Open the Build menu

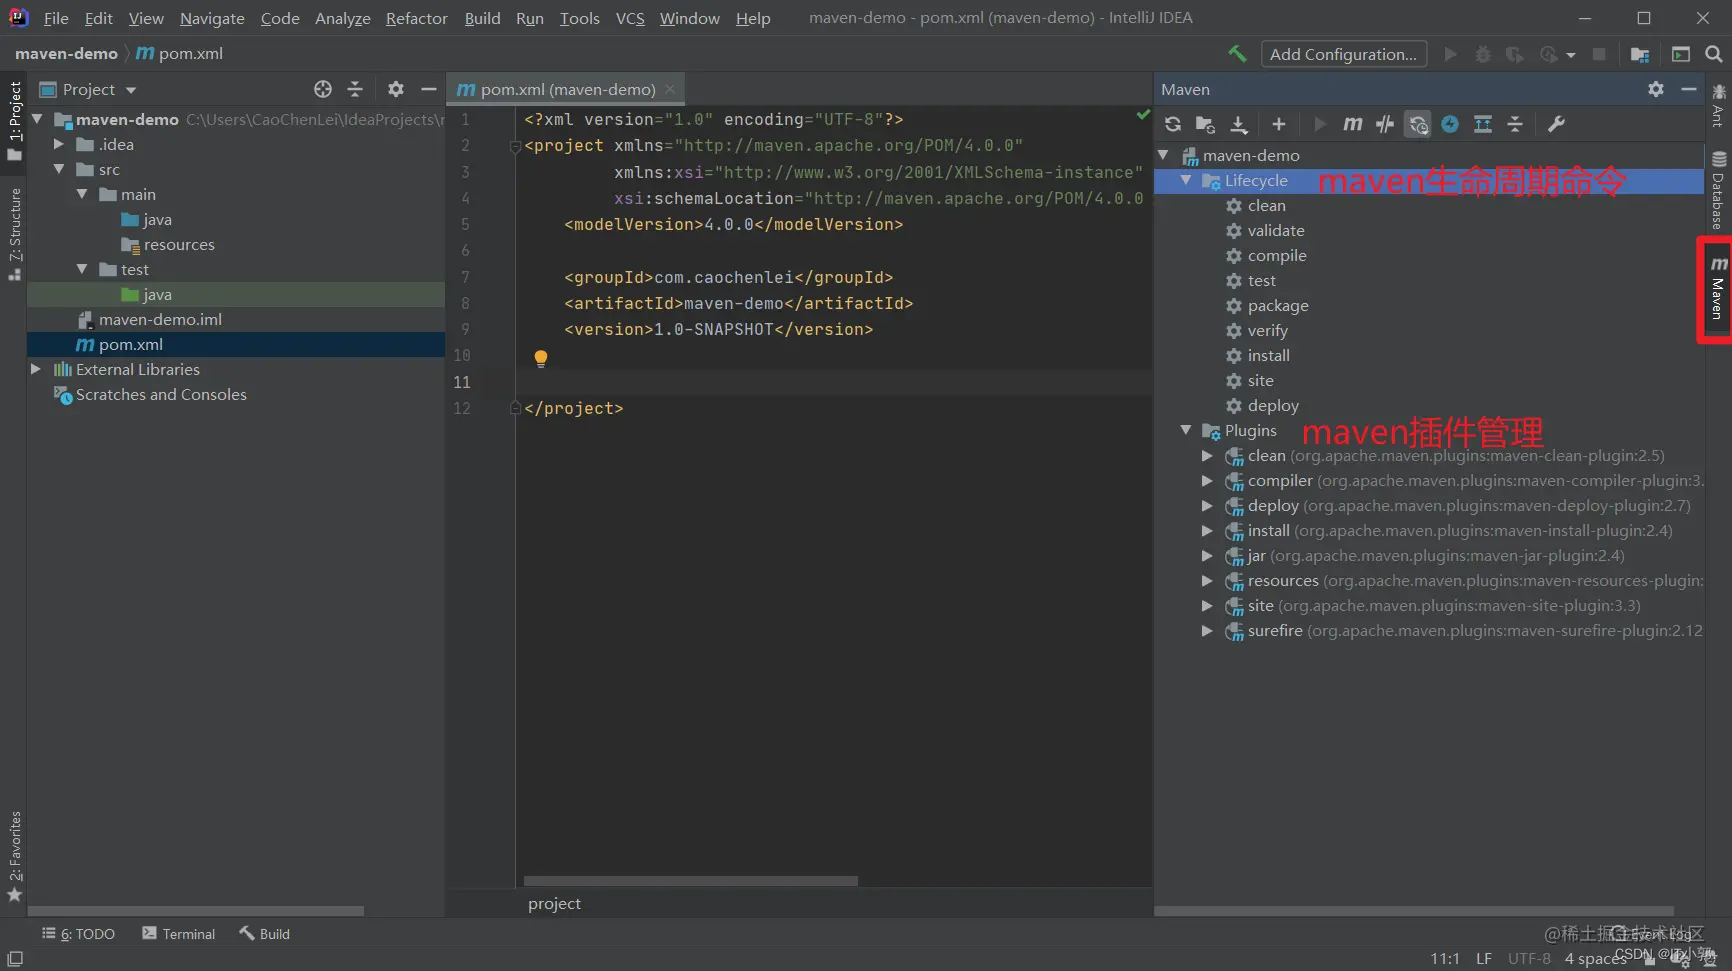[x=482, y=18]
